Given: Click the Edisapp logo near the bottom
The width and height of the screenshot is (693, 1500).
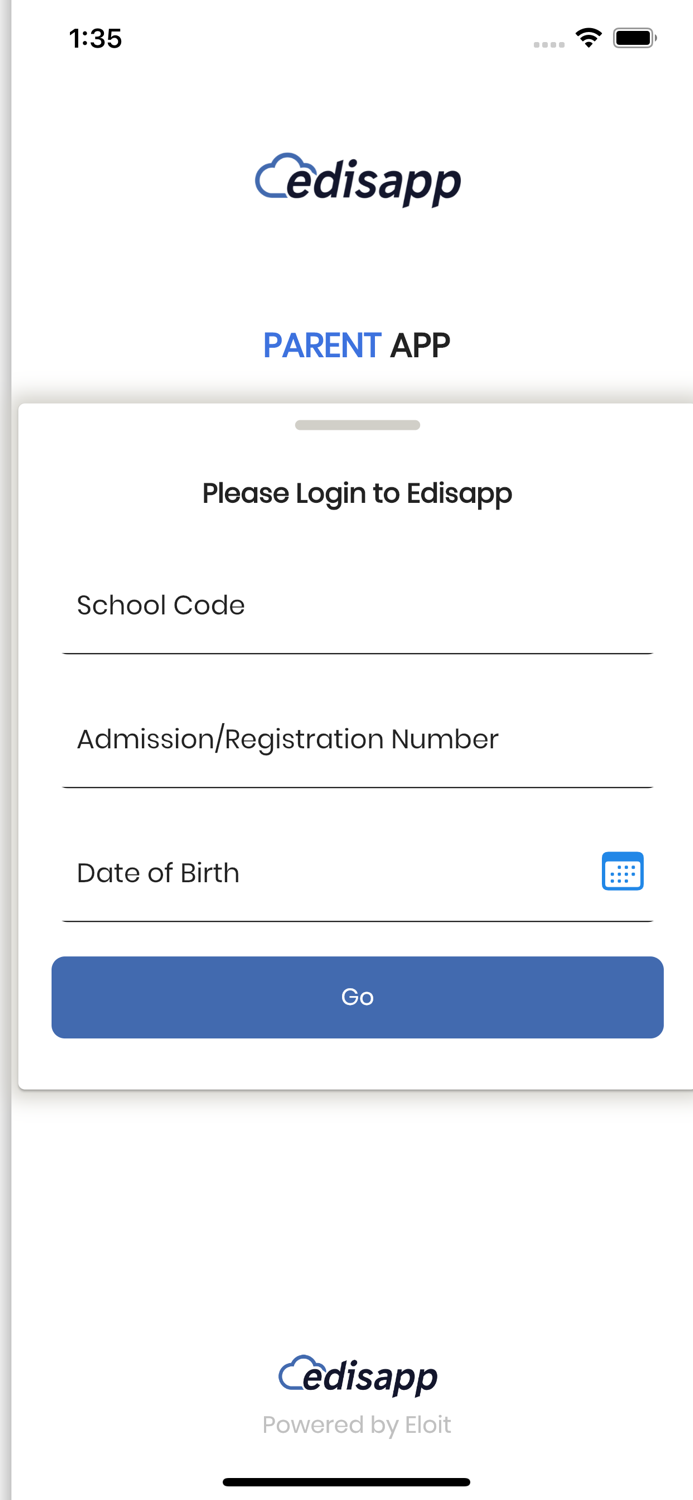Looking at the screenshot, I should pyautogui.click(x=357, y=1375).
